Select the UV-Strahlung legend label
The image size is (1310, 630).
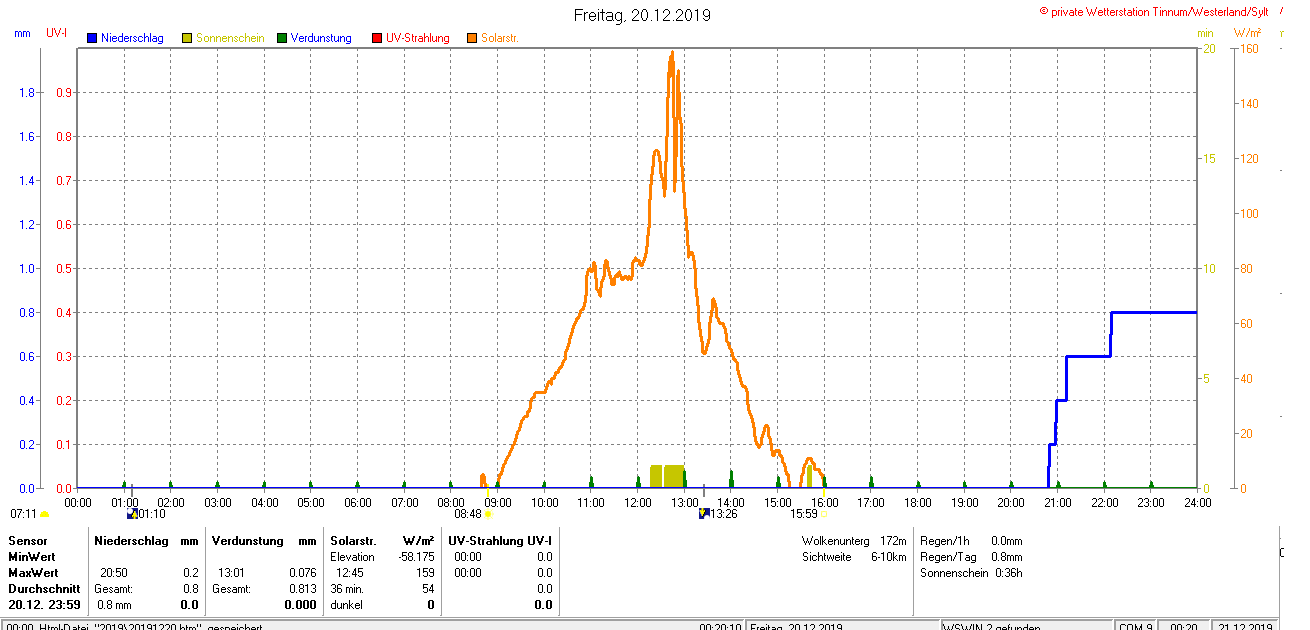coord(418,38)
